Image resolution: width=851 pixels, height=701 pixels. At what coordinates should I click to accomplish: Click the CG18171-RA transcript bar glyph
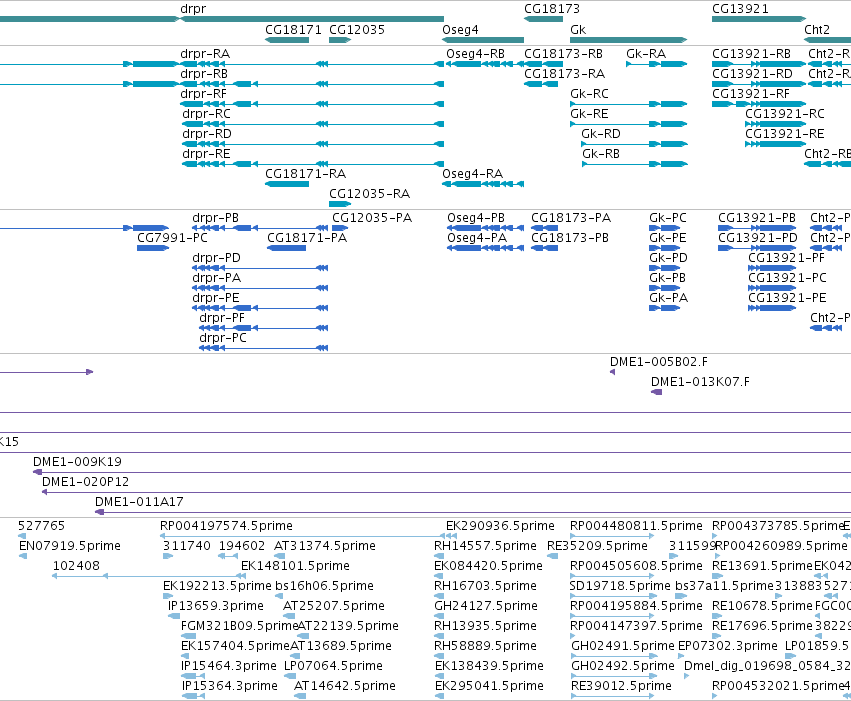point(287,184)
